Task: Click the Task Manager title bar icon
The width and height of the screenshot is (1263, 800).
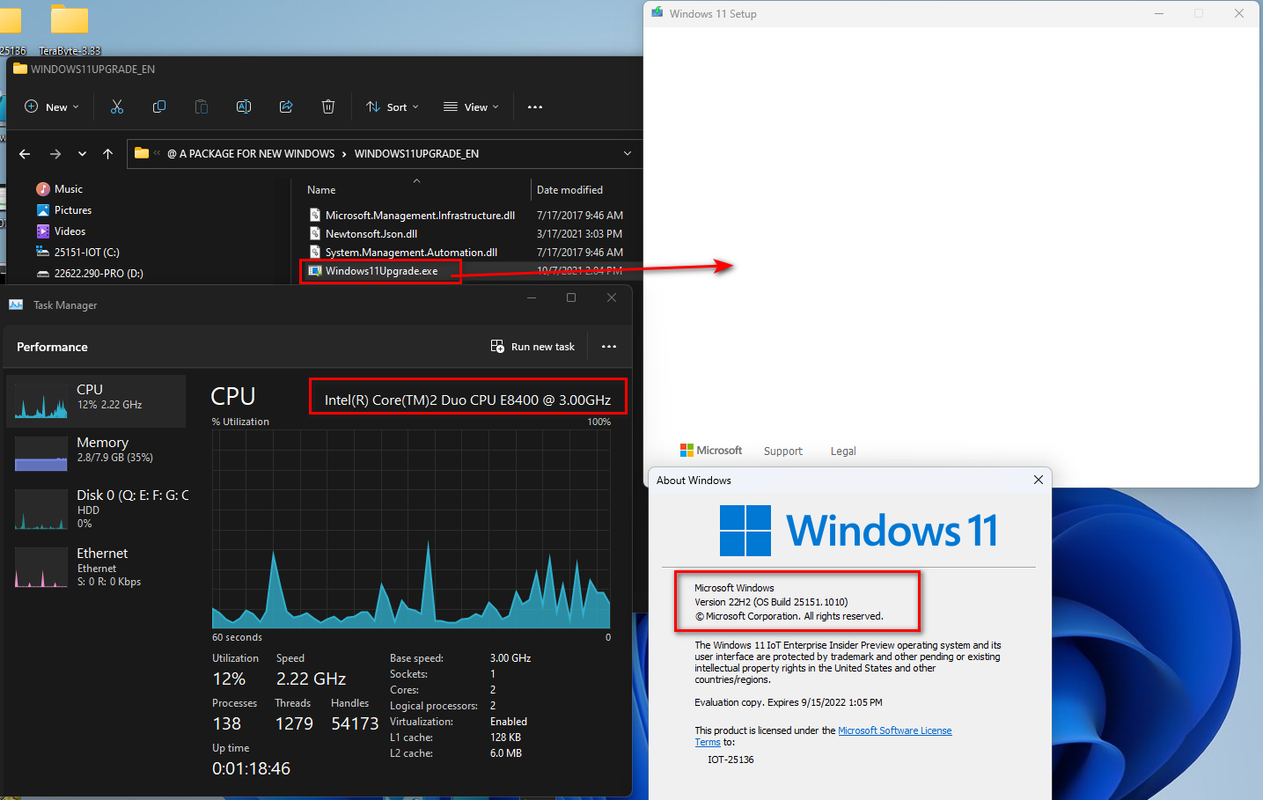Action: click(x=16, y=305)
